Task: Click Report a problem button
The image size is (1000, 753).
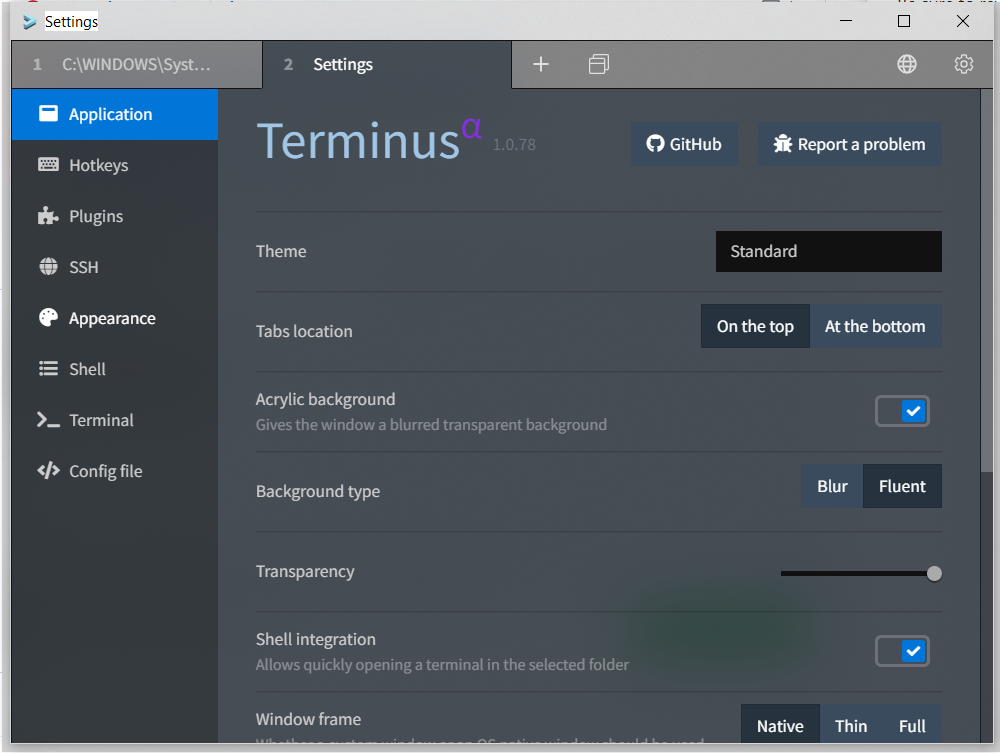Action: 849,144
